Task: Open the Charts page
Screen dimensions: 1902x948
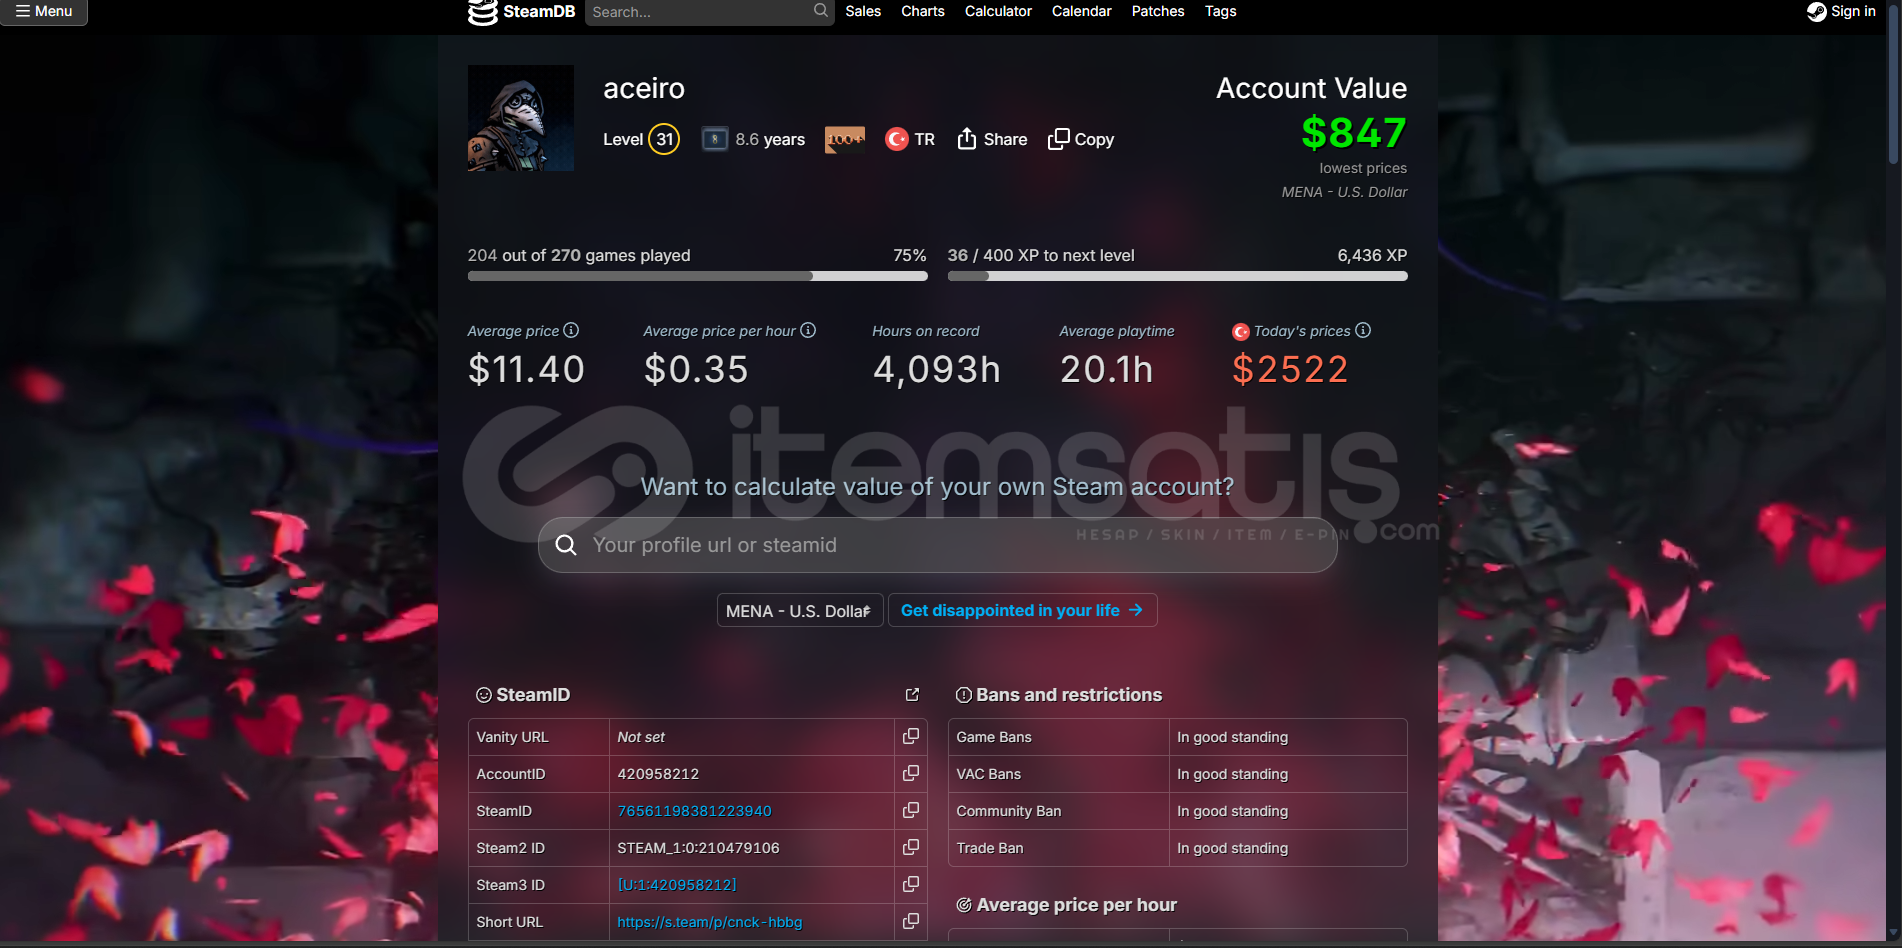Action: [923, 11]
